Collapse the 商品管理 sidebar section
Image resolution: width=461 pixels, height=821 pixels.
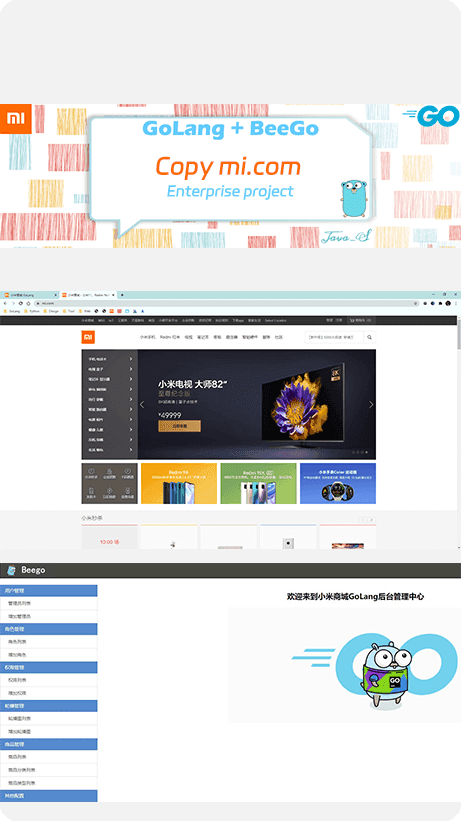click(x=49, y=744)
